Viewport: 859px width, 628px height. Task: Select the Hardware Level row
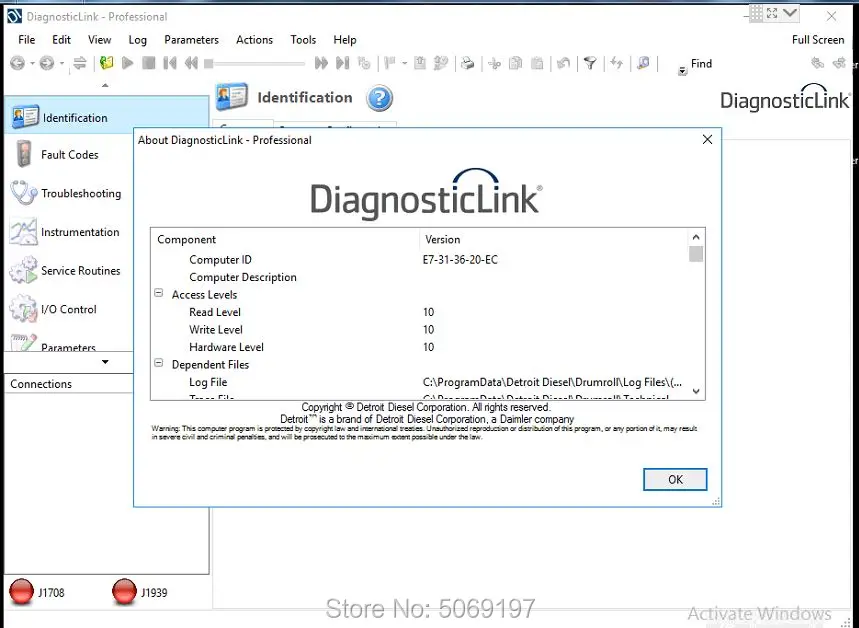(419, 347)
